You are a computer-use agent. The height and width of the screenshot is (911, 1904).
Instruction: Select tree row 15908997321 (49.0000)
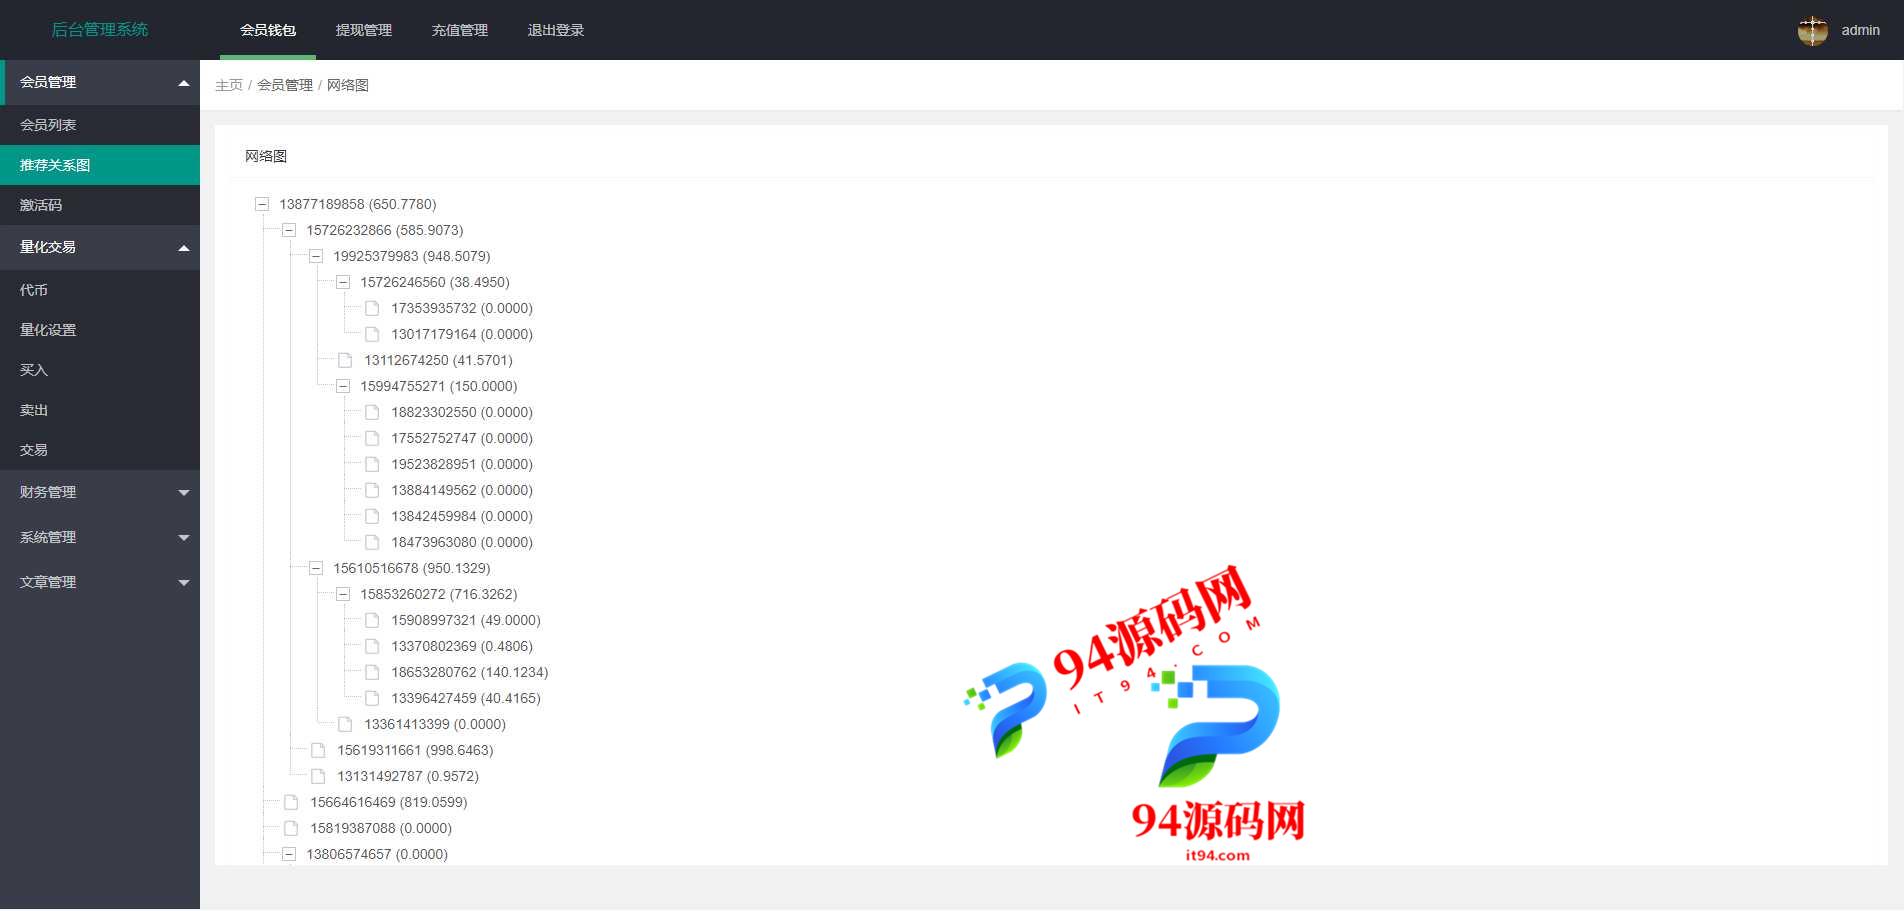coord(465,620)
